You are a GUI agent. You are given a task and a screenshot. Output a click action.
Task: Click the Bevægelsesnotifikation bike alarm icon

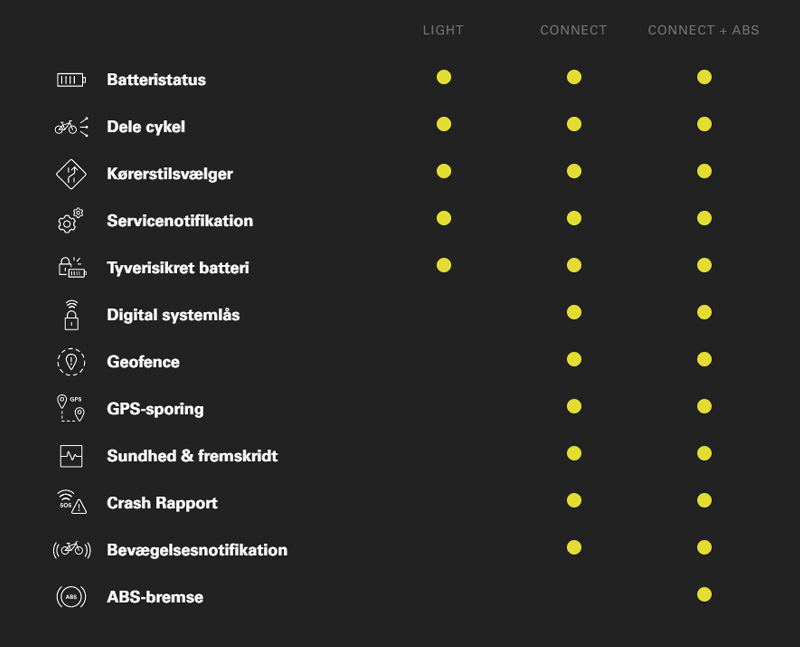71,550
